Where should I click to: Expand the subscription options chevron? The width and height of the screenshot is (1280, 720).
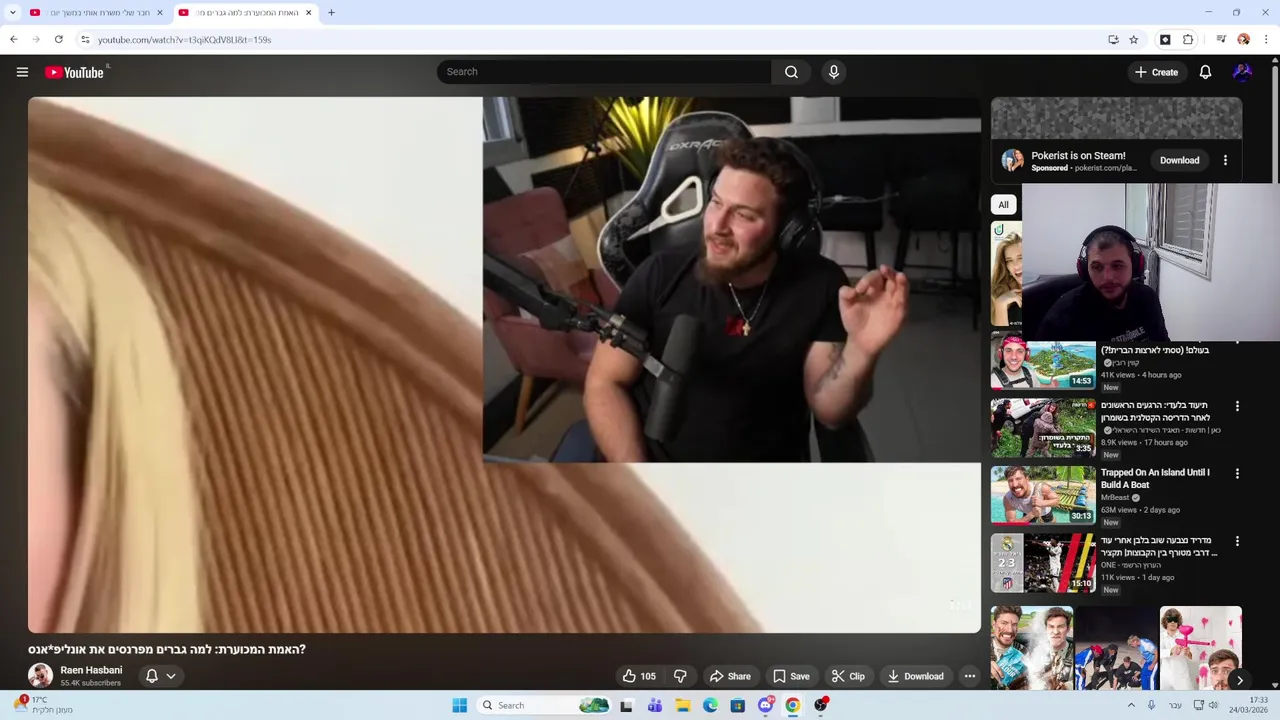click(171, 676)
